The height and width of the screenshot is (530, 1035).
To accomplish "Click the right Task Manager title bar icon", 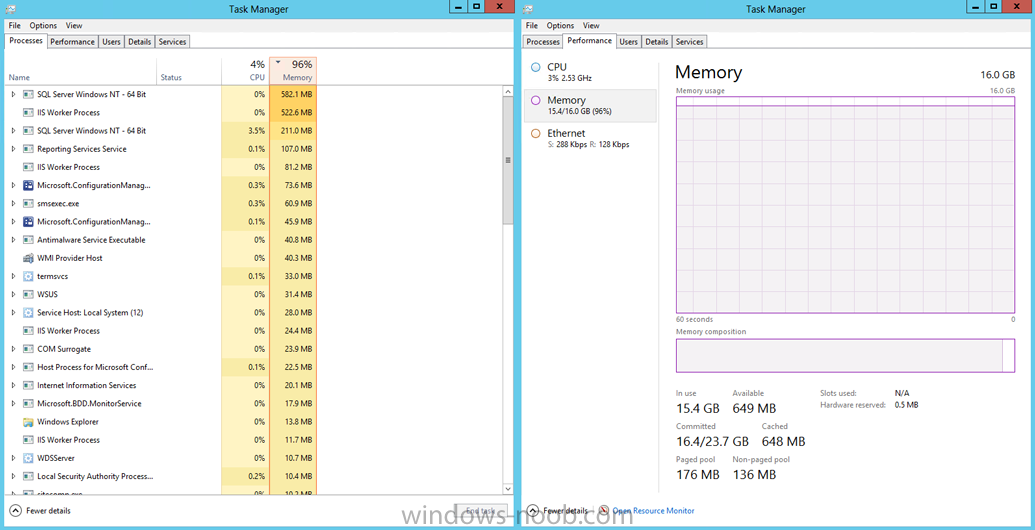I will pos(527,9).
